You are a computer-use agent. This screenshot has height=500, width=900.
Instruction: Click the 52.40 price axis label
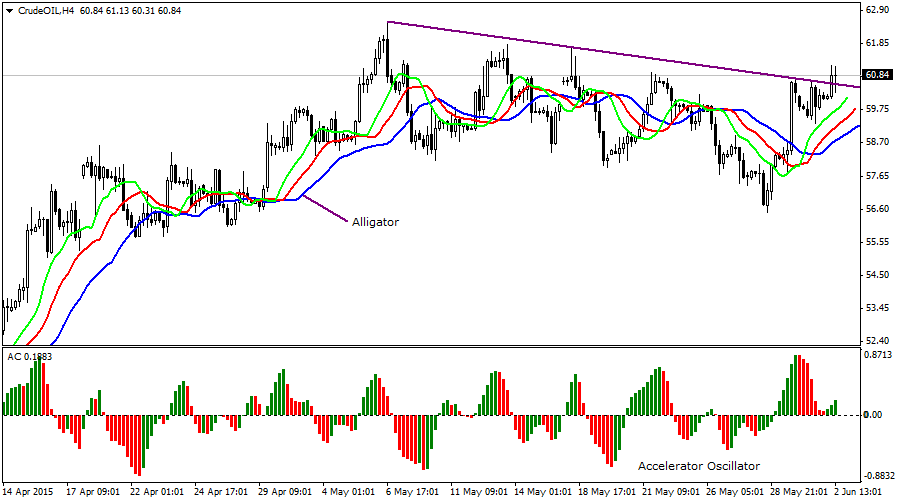pos(877,340)
